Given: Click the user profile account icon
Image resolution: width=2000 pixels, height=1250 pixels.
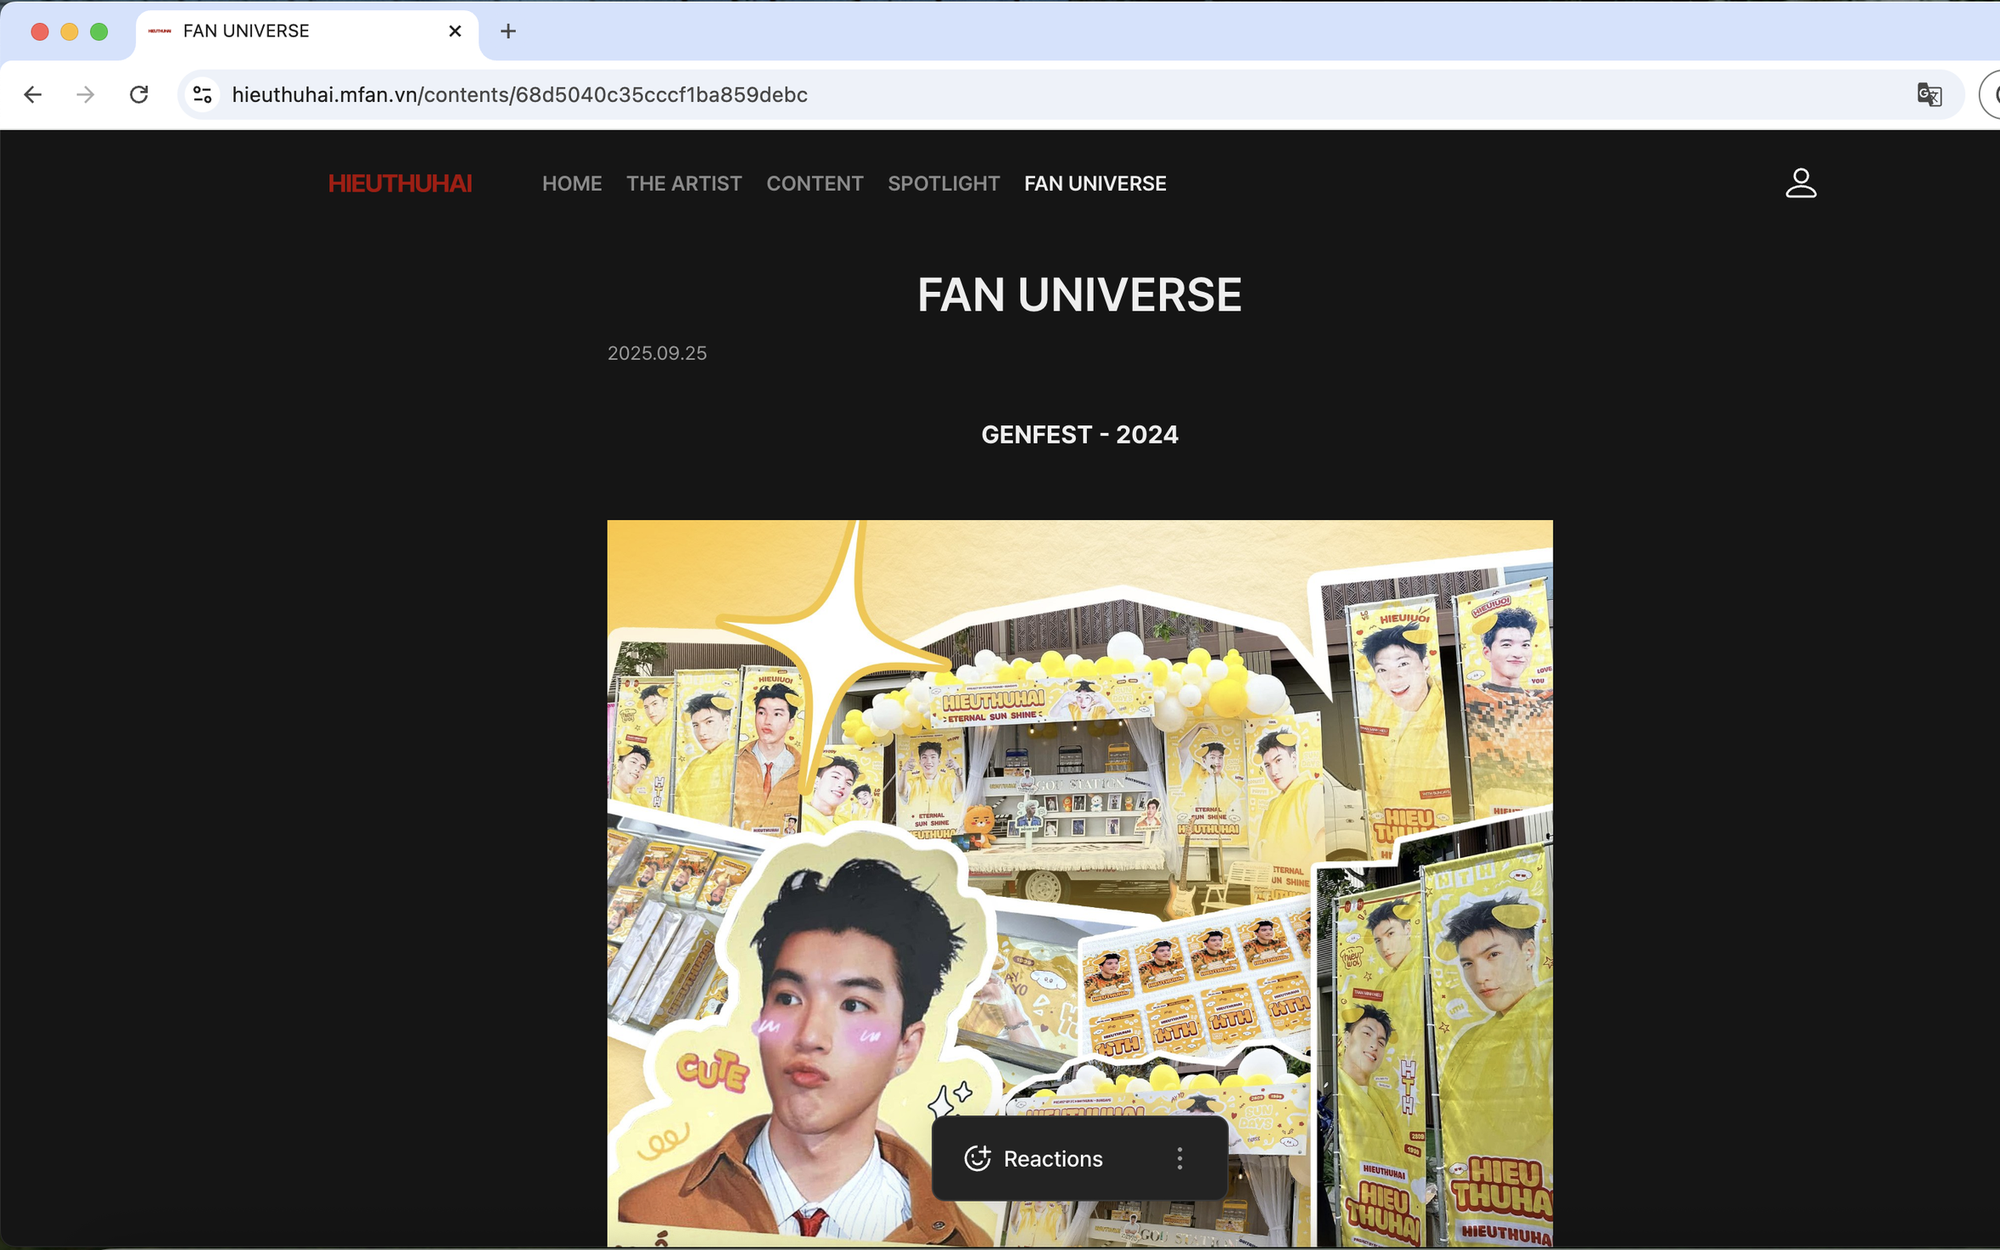Looking at the screenshot, I should 1800,183.
